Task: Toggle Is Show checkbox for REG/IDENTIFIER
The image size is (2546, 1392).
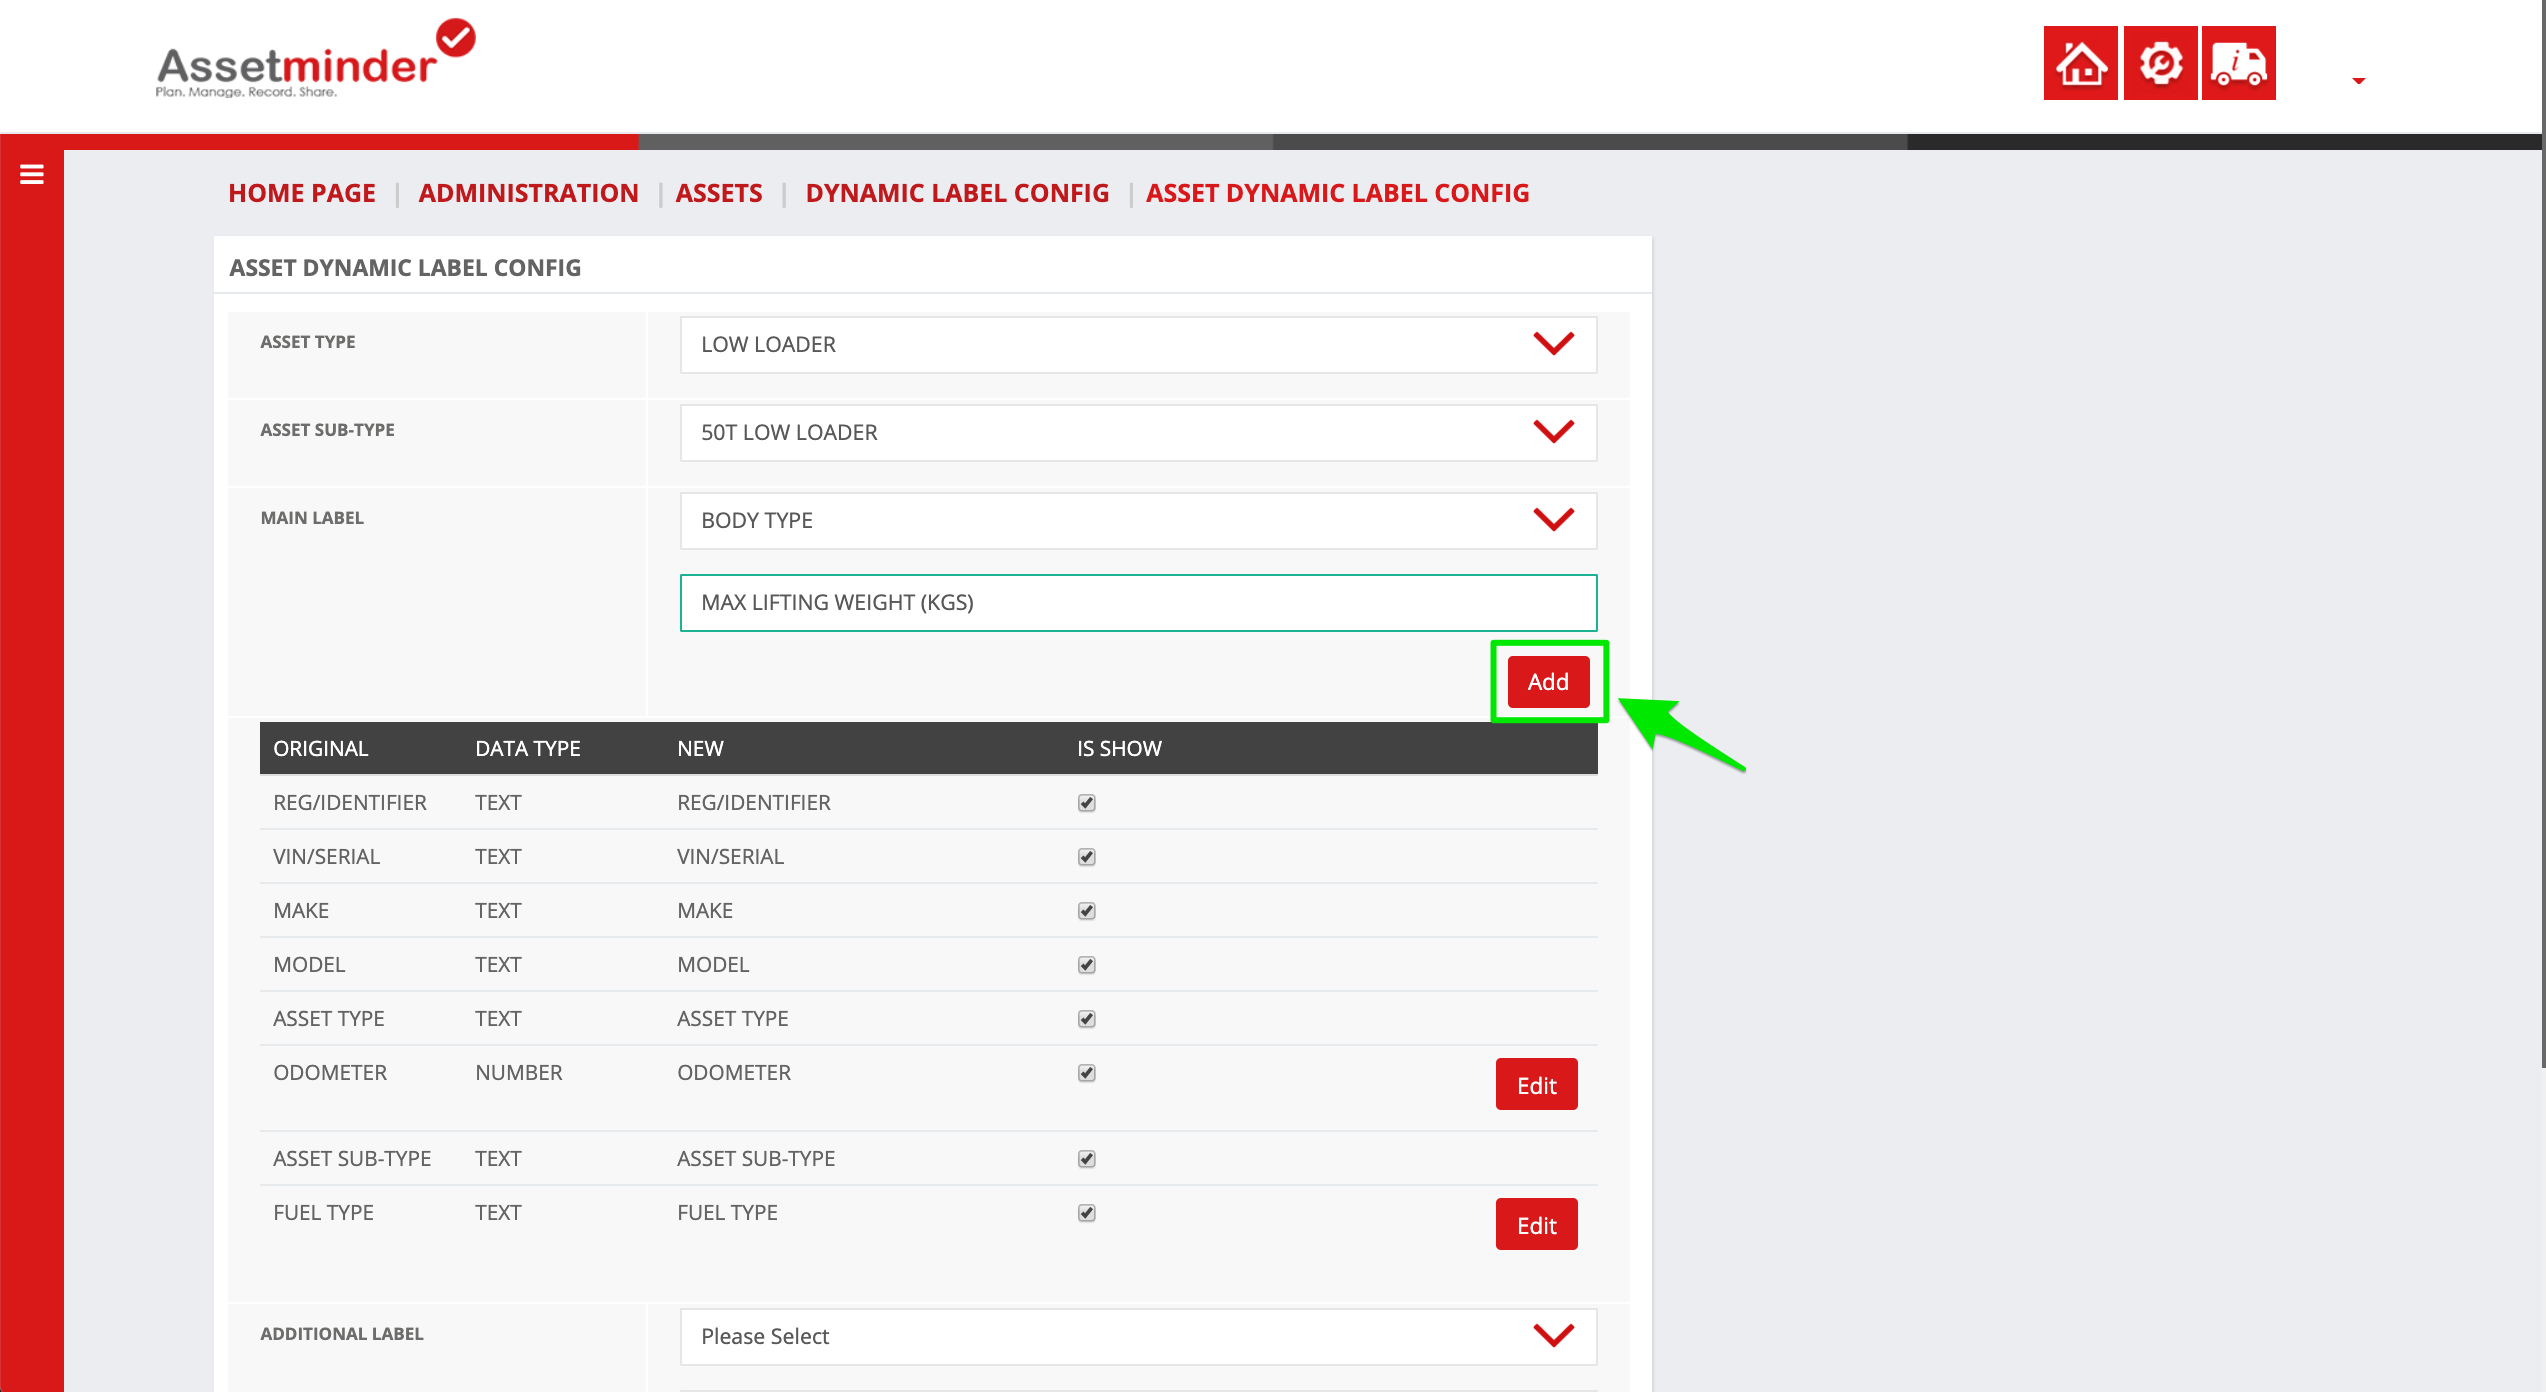Action: (1087, 803)
